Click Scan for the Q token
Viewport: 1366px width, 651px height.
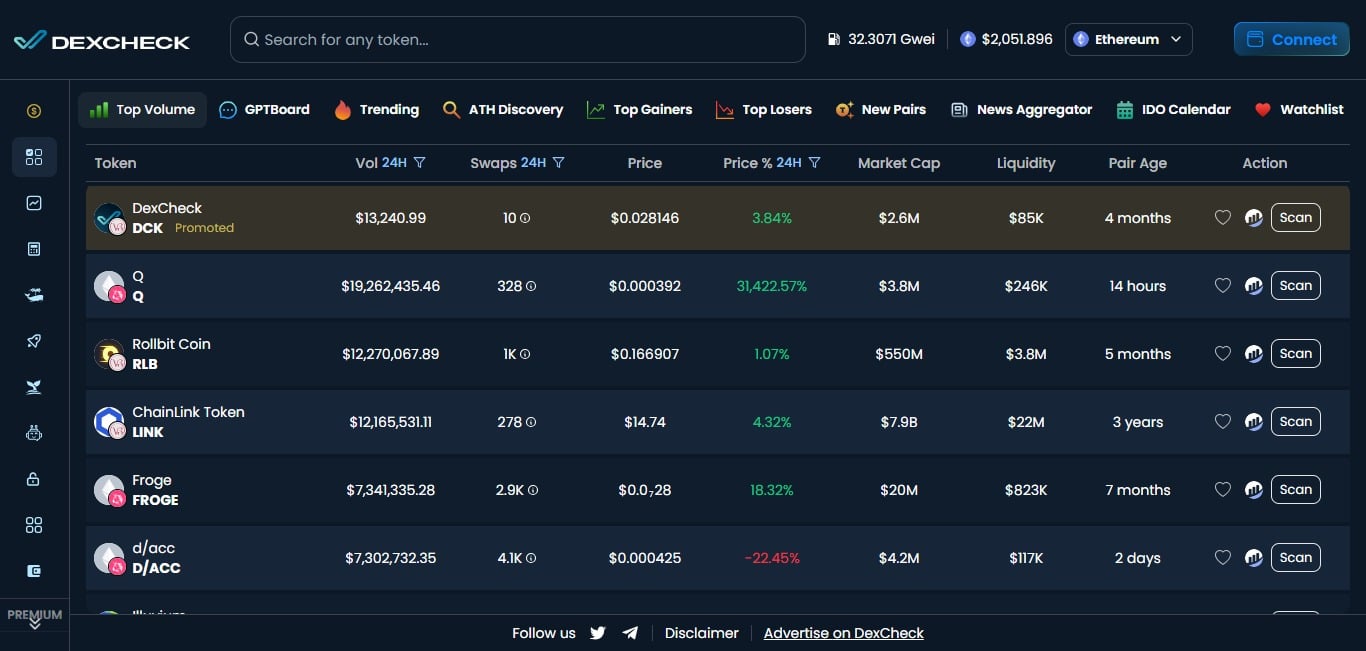tap(1296, 286)
